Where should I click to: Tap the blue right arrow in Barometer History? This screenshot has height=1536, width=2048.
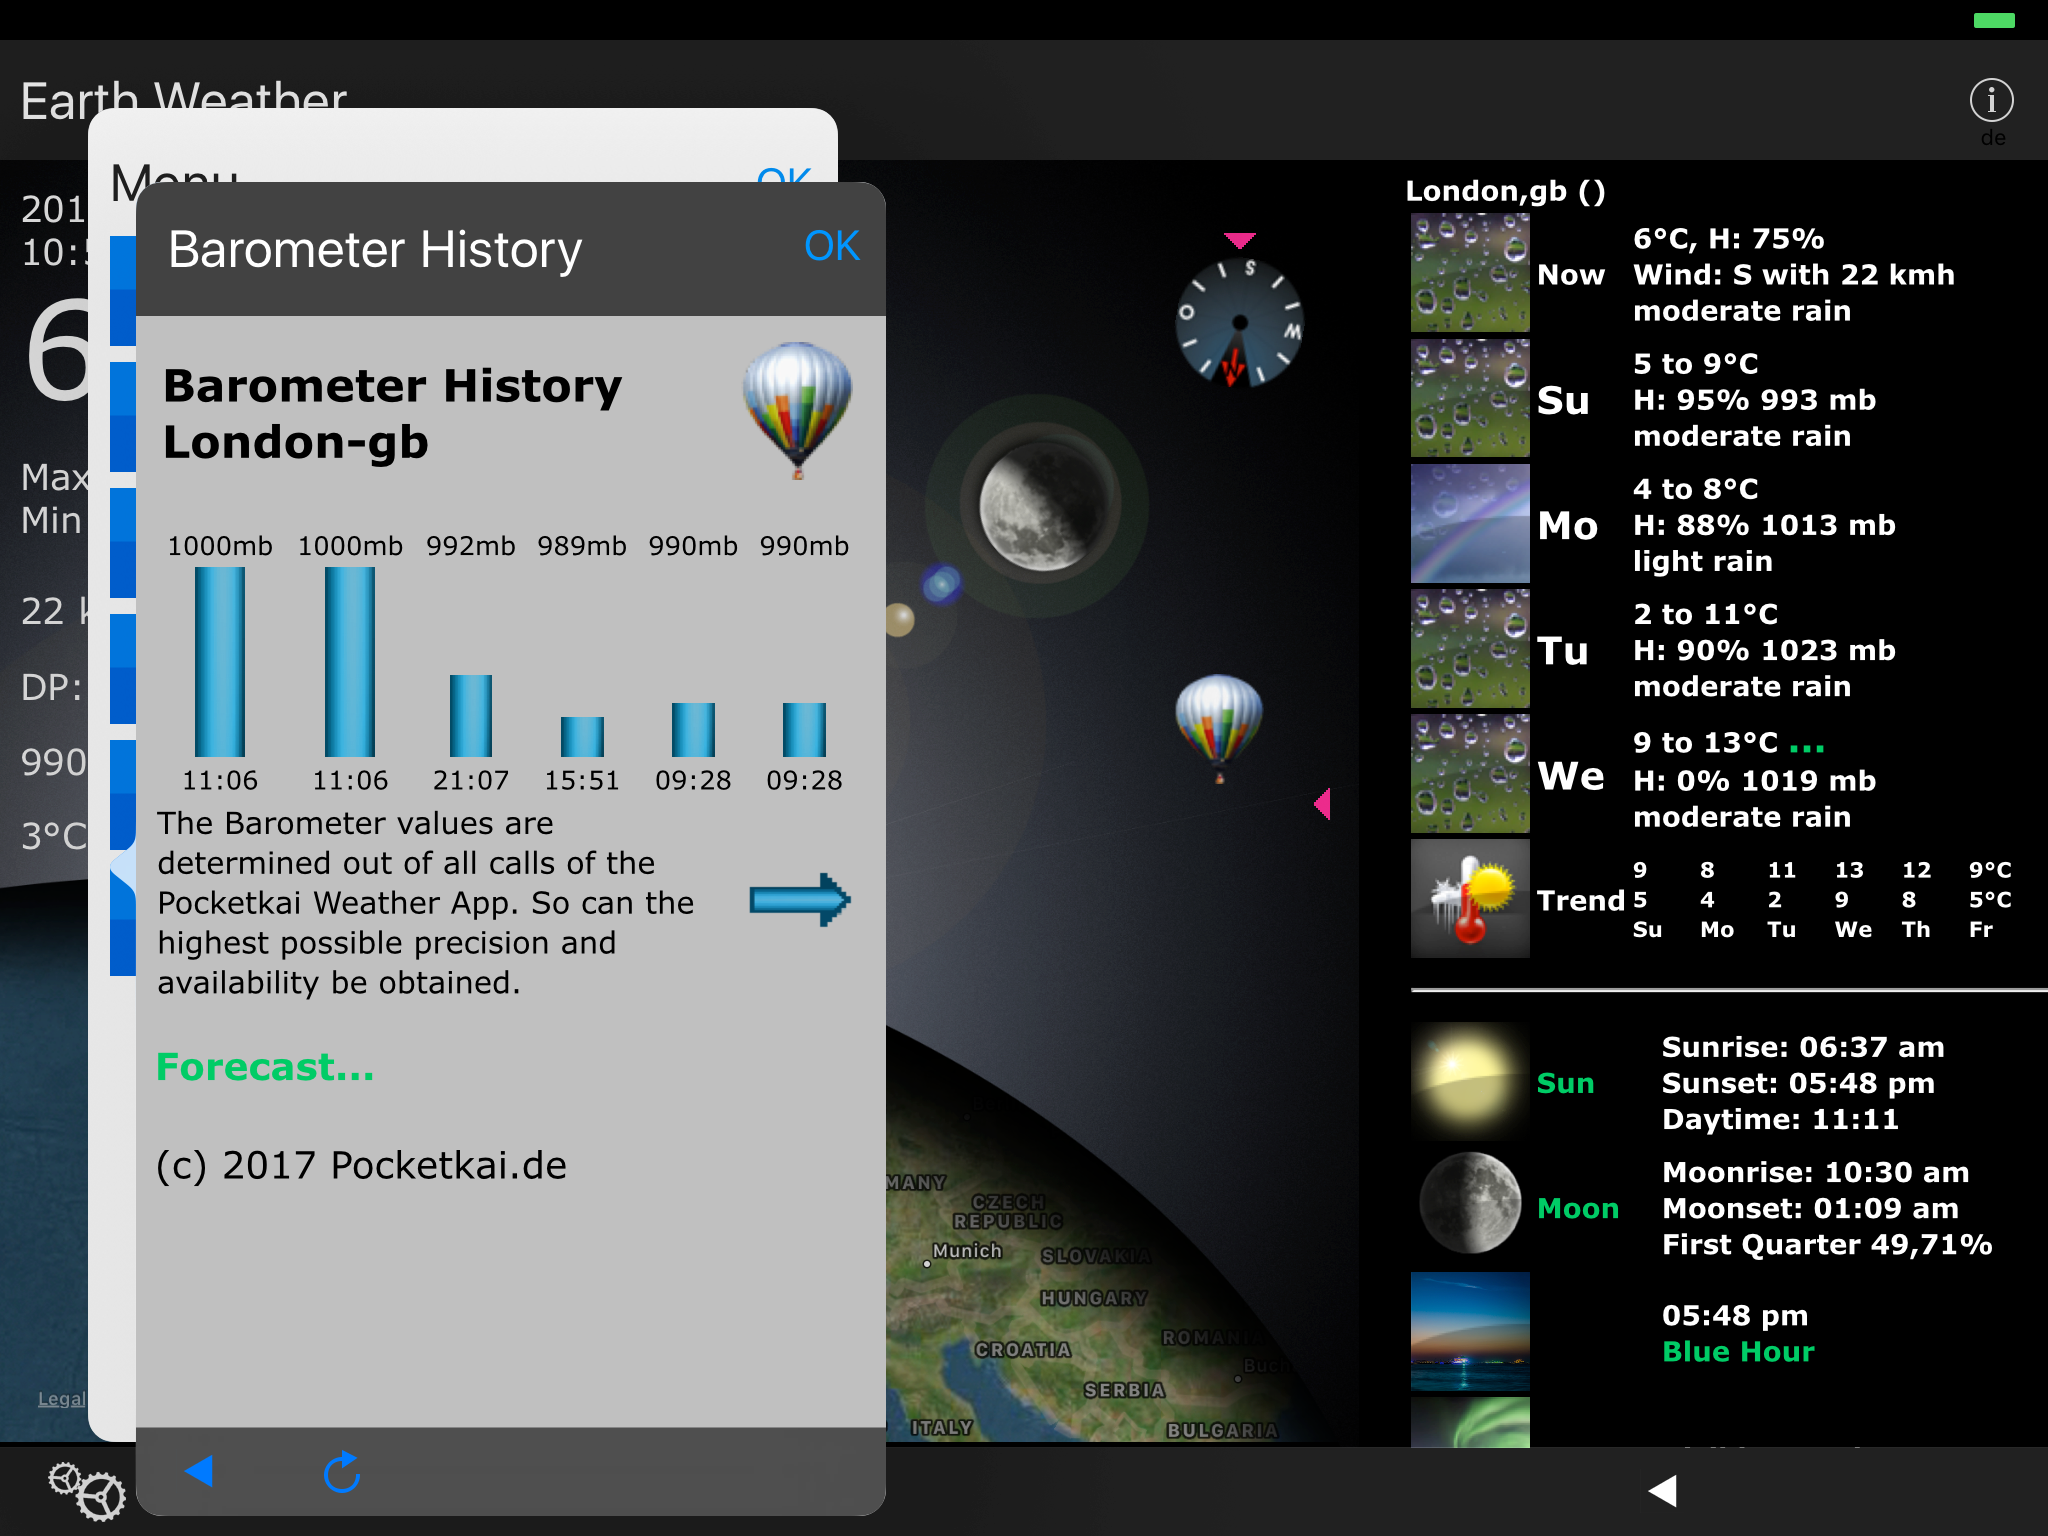coord(800,900)
